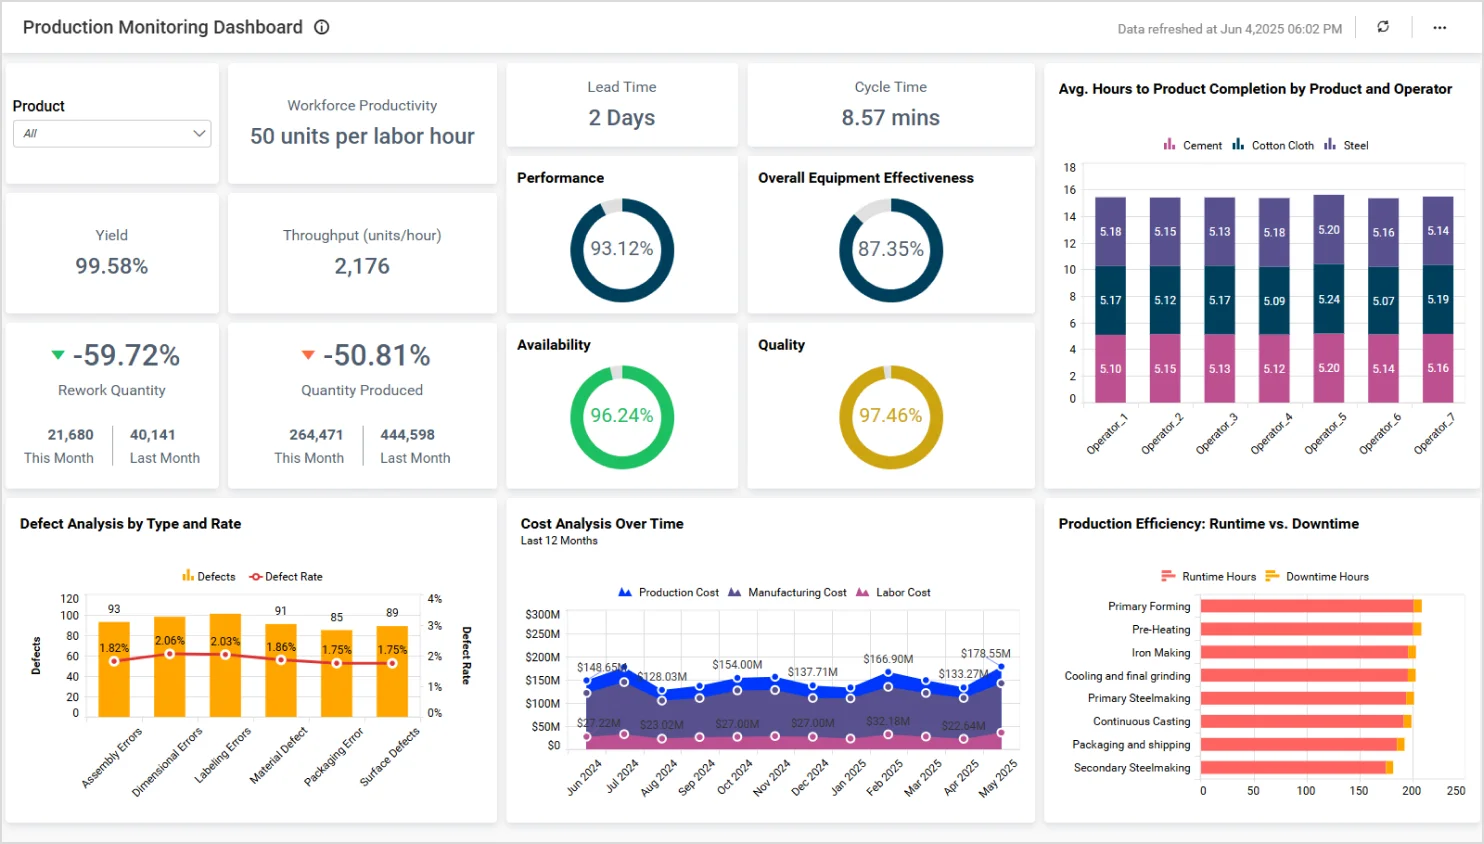Click the Assembly Errors defect bar
Screen dimensions: 1484x844
114,668
